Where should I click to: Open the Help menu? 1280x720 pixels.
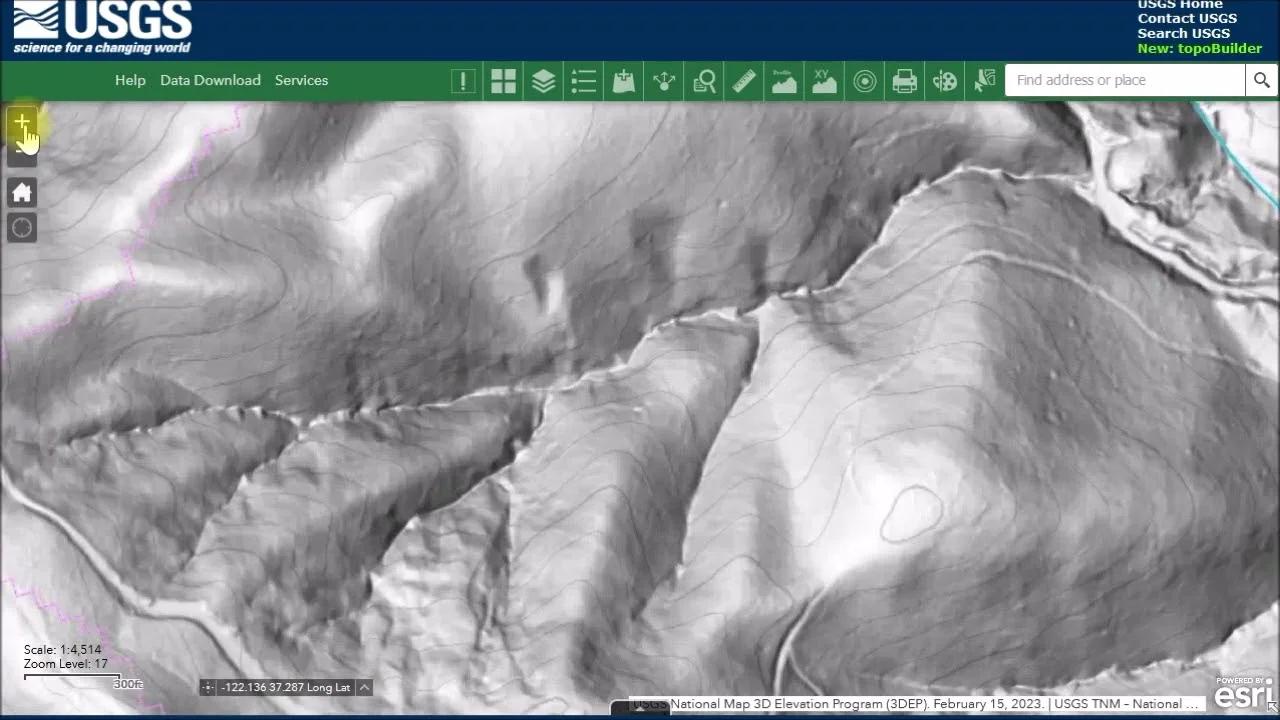(130, 80)
